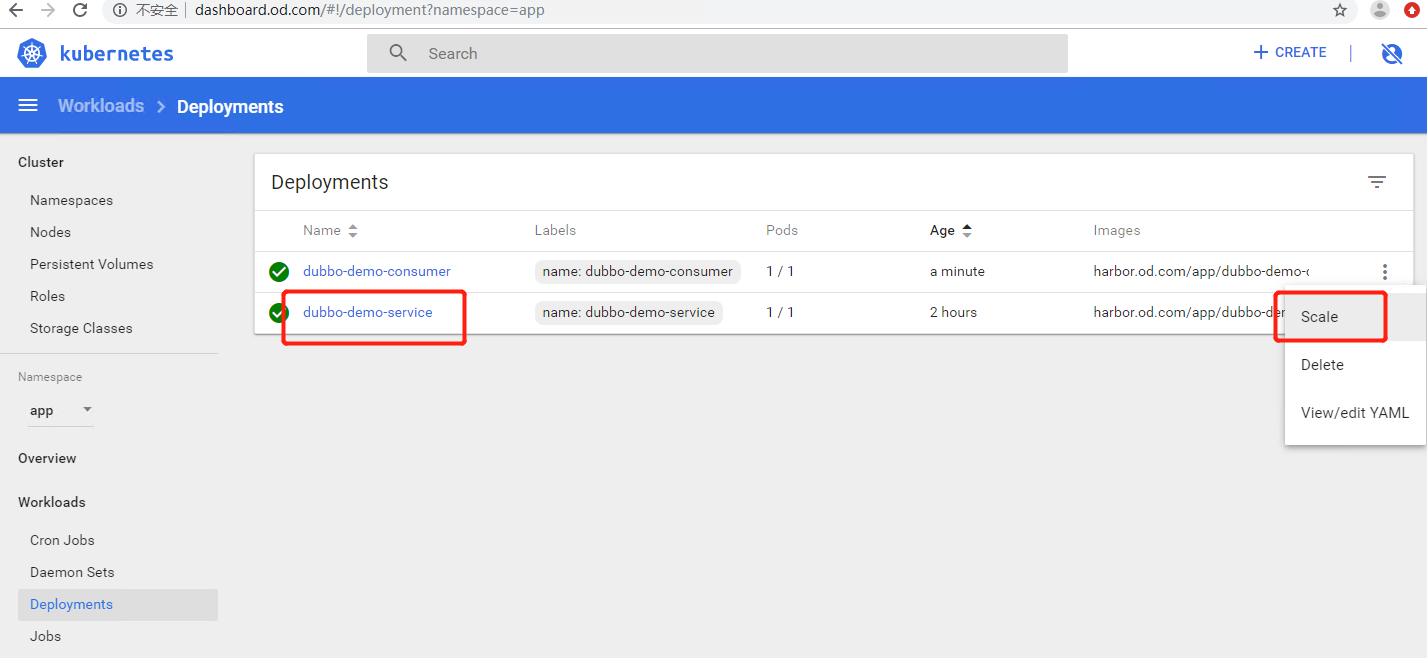Screen dimensions: 1427x658
Task: Toggle the hamburger navigation menu
Action: click(28, 106)
